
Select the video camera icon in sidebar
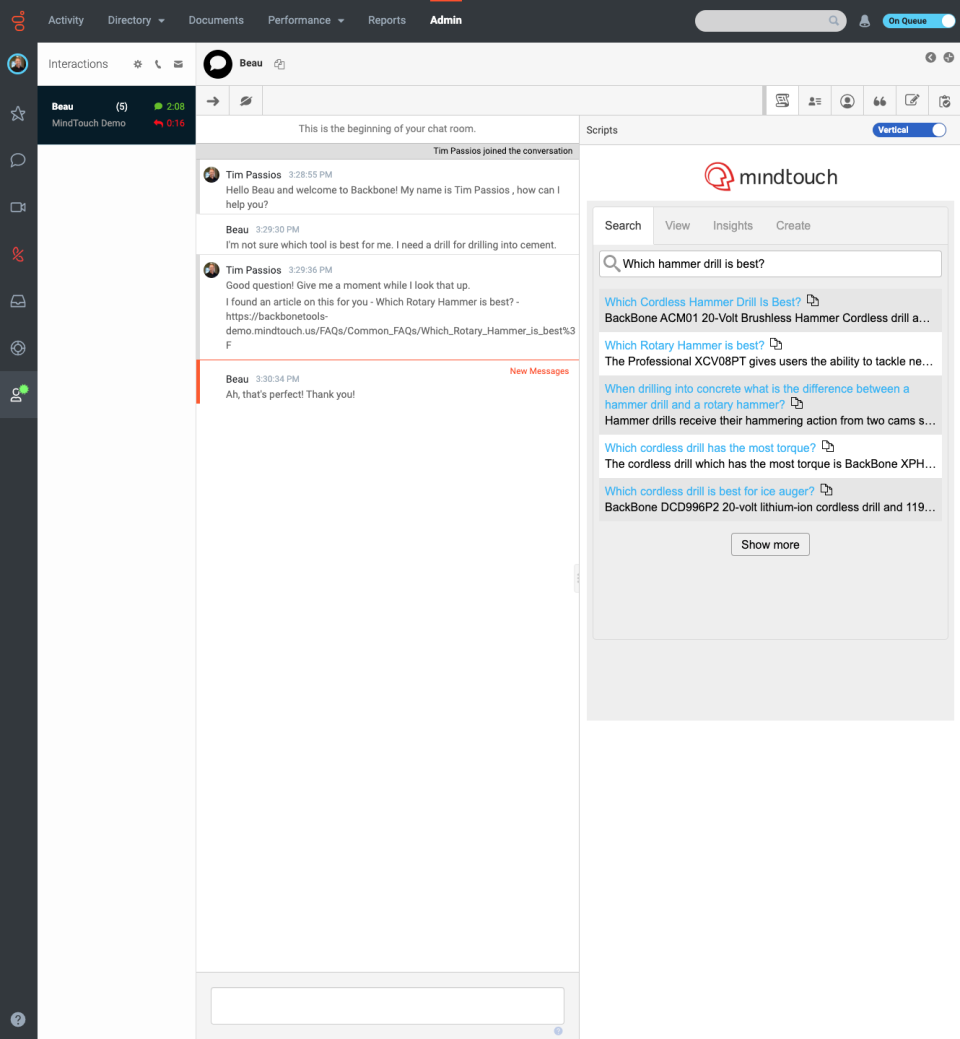pyautogui.click(x=17, y=207)
